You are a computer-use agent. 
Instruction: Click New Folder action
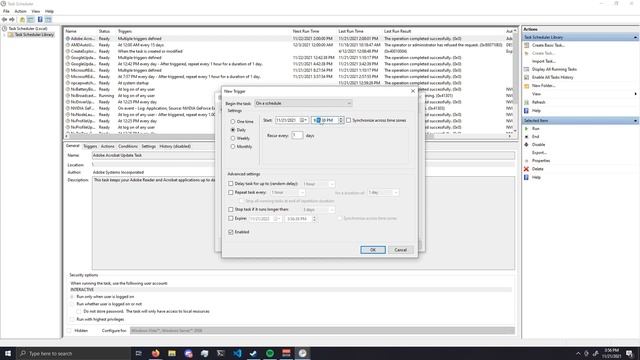tap(543, 86)
